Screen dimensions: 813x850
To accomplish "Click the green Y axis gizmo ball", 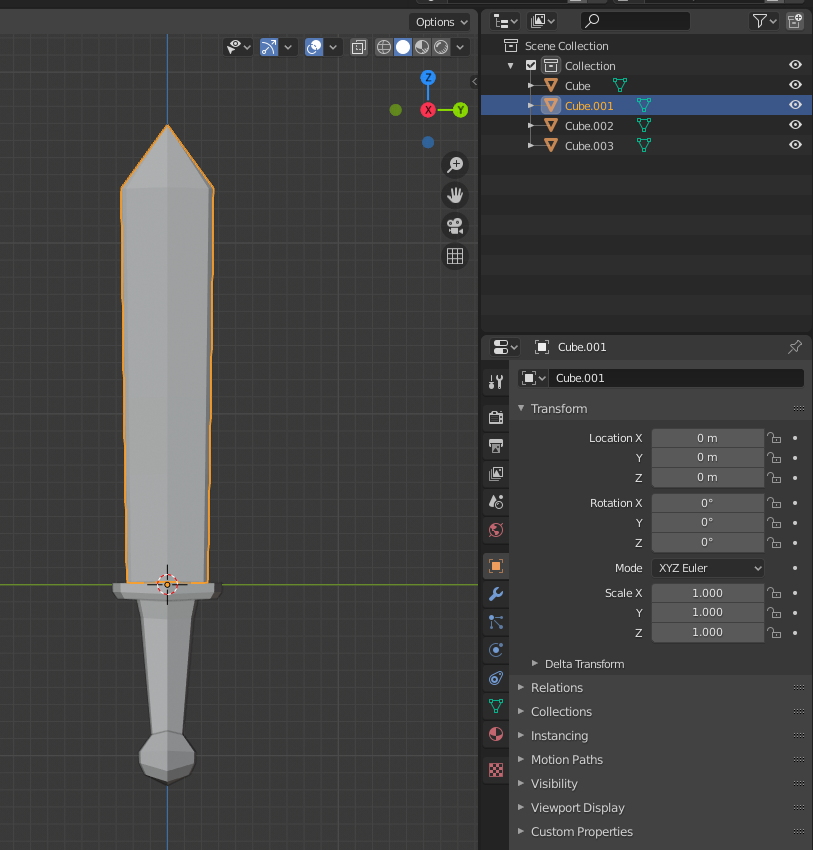I will tap(460, 110).
